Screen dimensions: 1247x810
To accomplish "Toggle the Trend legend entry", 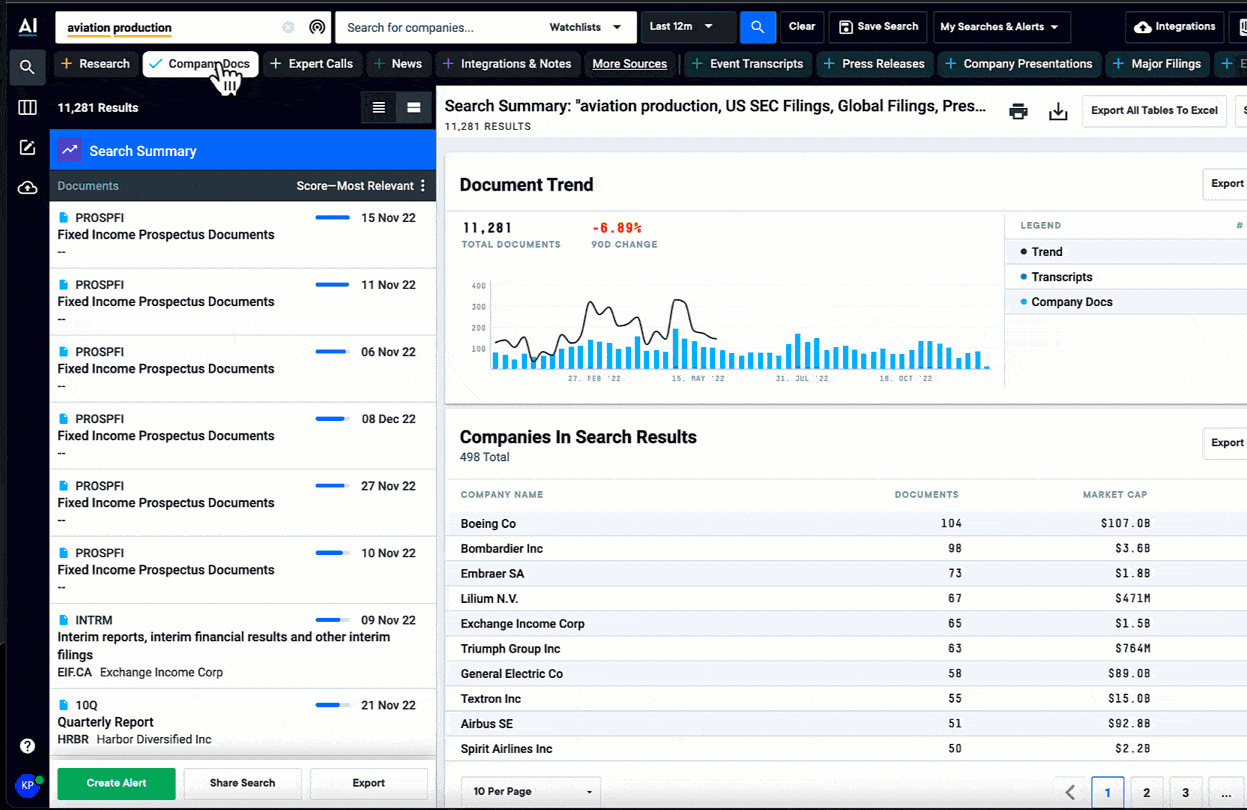I will click(1047, 252).
